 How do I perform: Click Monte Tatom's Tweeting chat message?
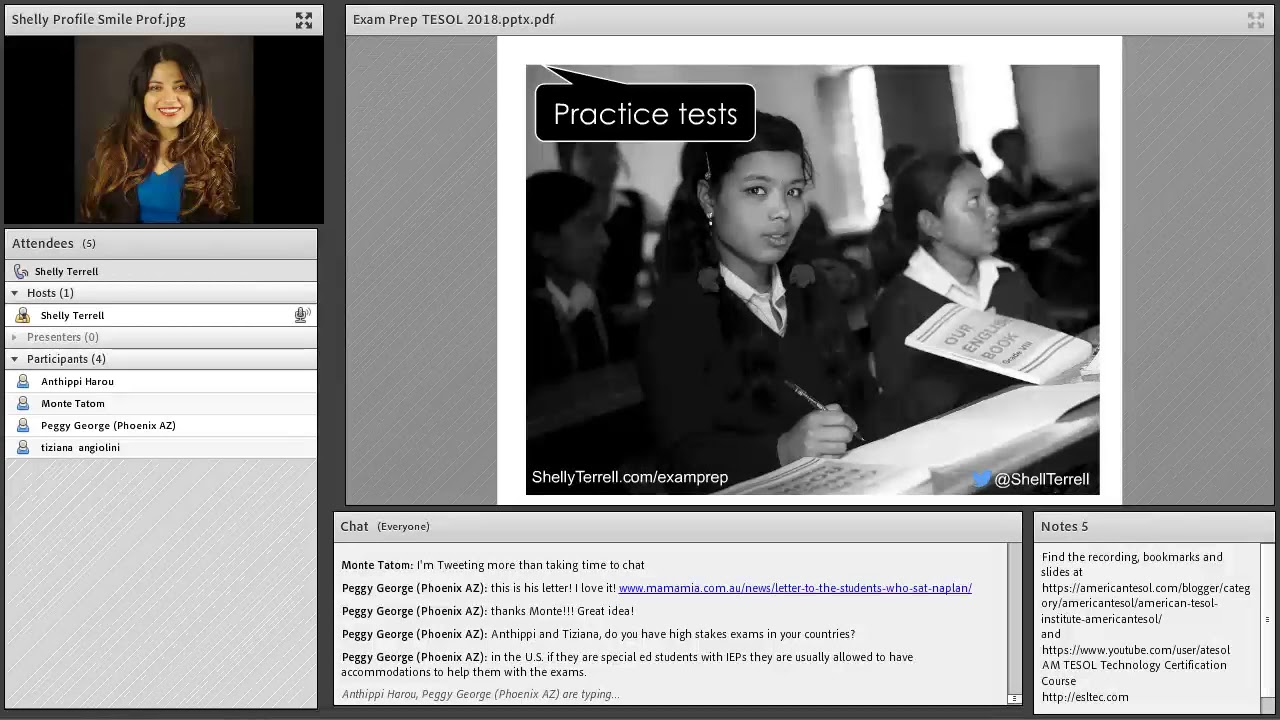(x=493, y=565)
